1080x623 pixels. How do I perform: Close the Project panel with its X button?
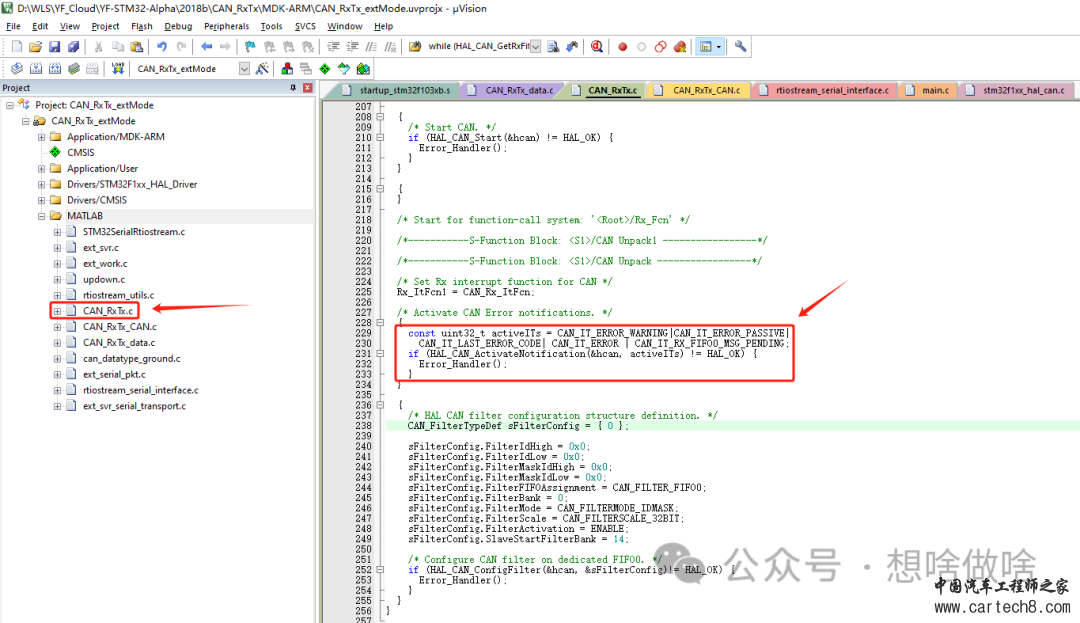tap(307, 86)
